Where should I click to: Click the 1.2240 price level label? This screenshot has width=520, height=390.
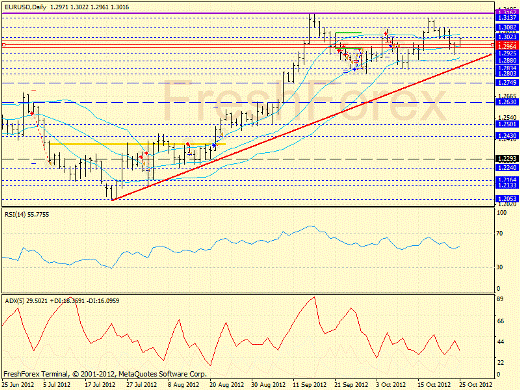[507, 168]
